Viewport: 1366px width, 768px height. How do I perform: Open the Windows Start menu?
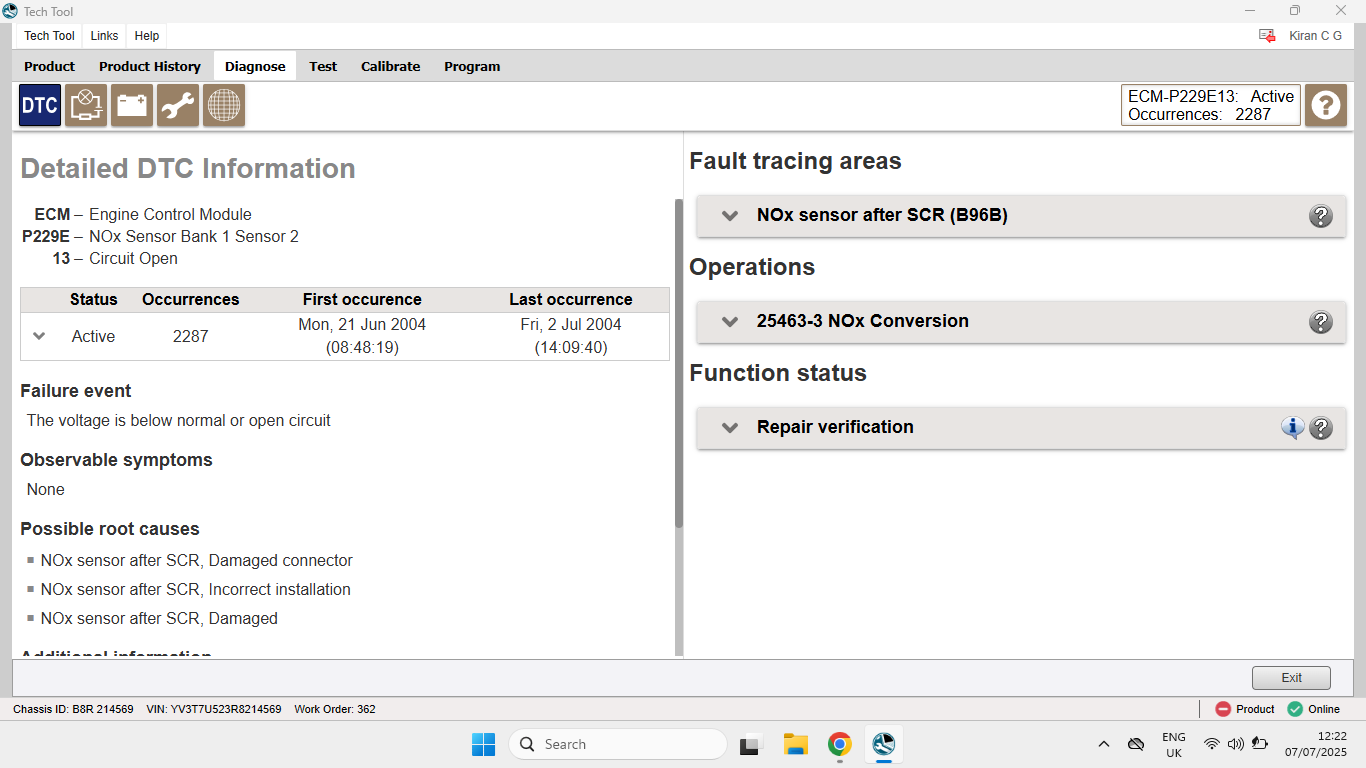(483, 744)
